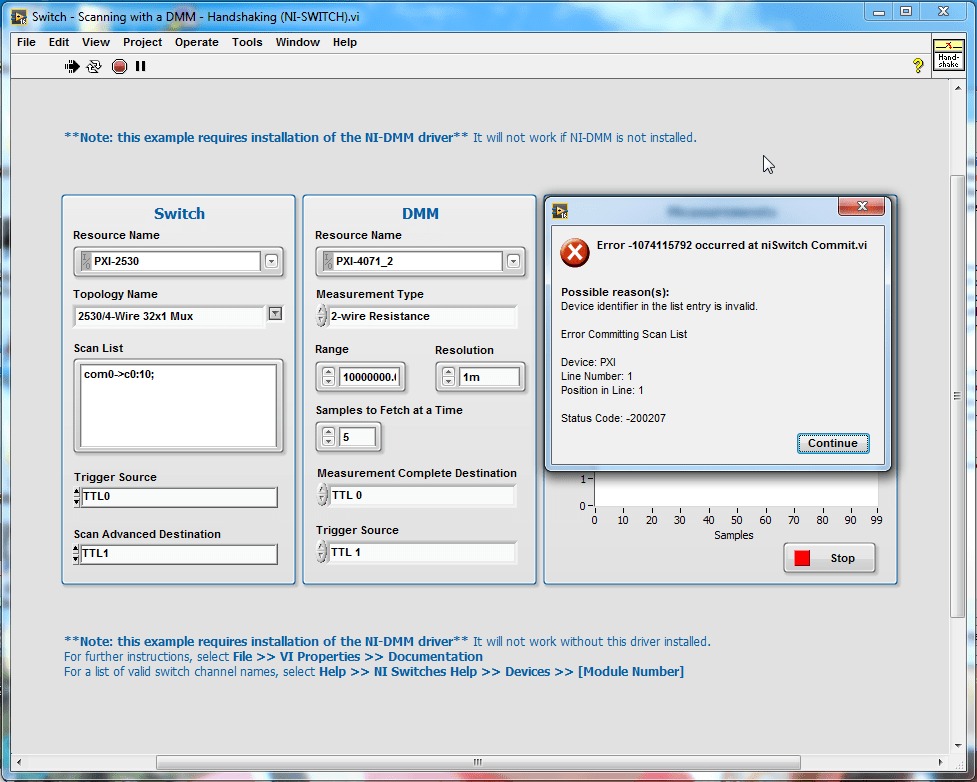Click the Run arrow toolbar icon

click(72, 66)
